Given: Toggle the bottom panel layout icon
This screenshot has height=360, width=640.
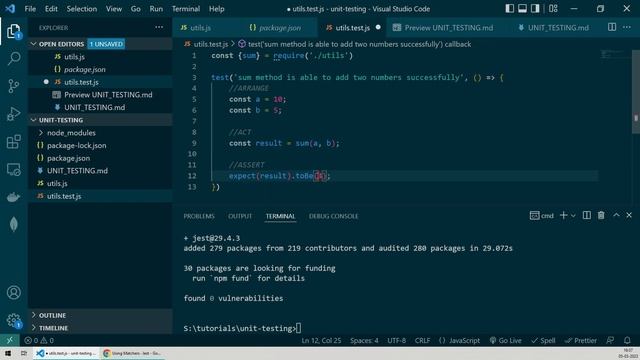Looking at the screenshot, I should 522,9.
